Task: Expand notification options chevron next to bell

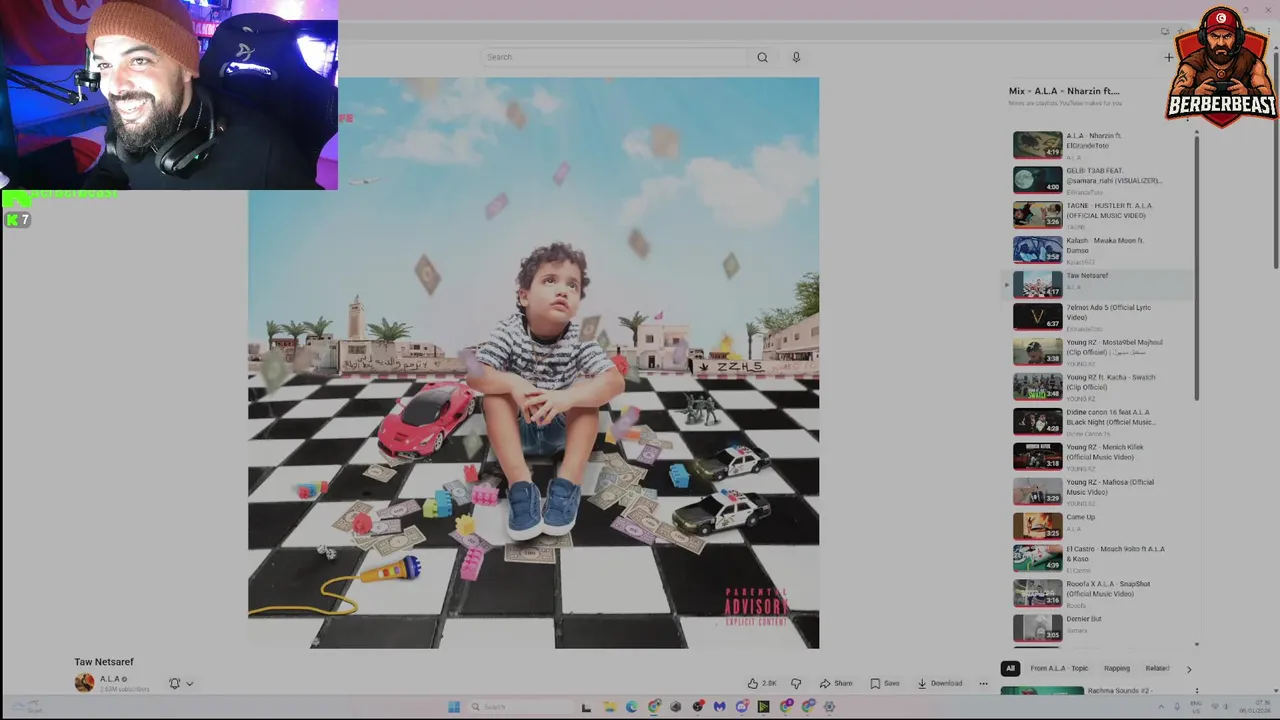Action: pyautogui.click(x=189, y=683)
